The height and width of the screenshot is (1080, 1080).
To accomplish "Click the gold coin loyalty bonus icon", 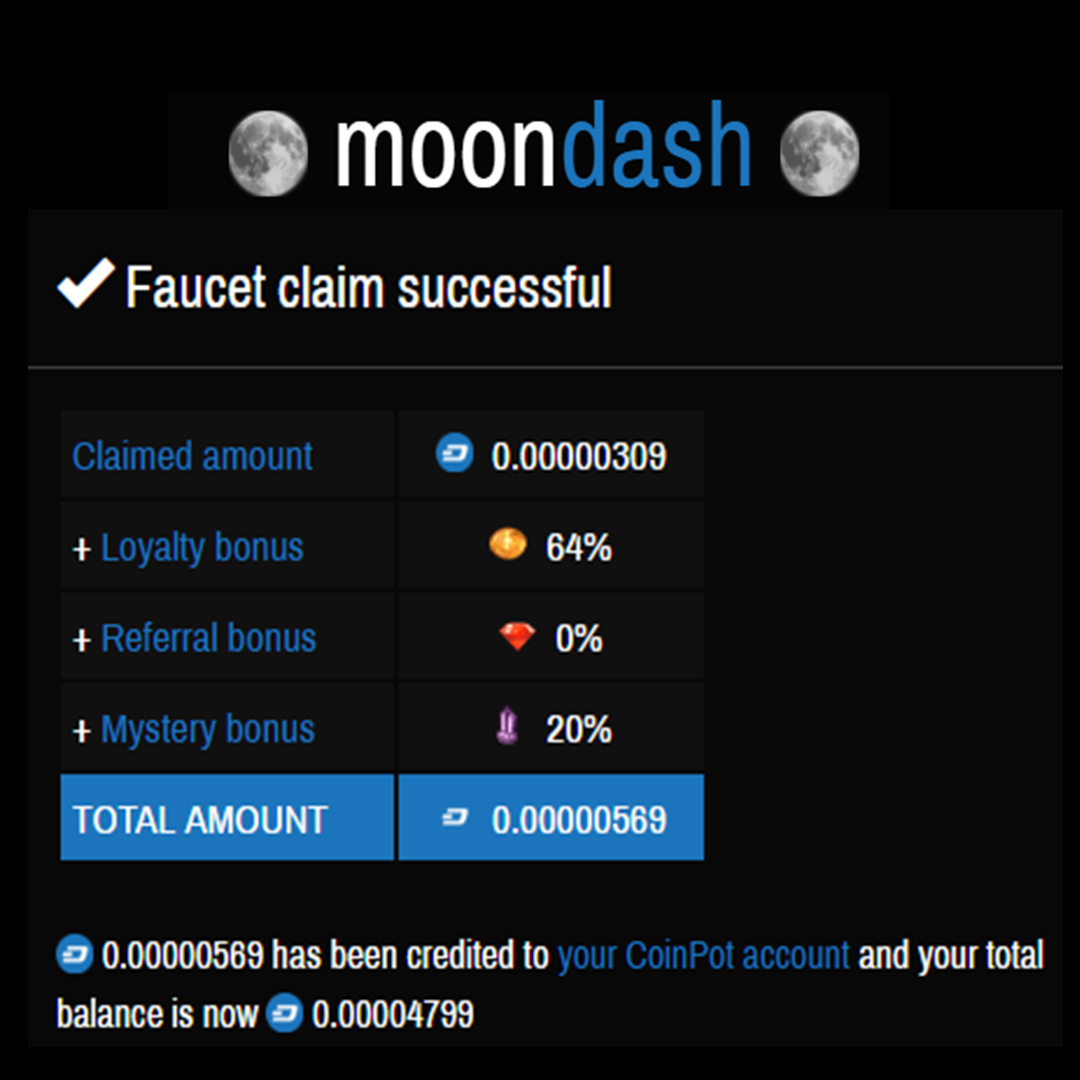I will [x=508, y=544].
